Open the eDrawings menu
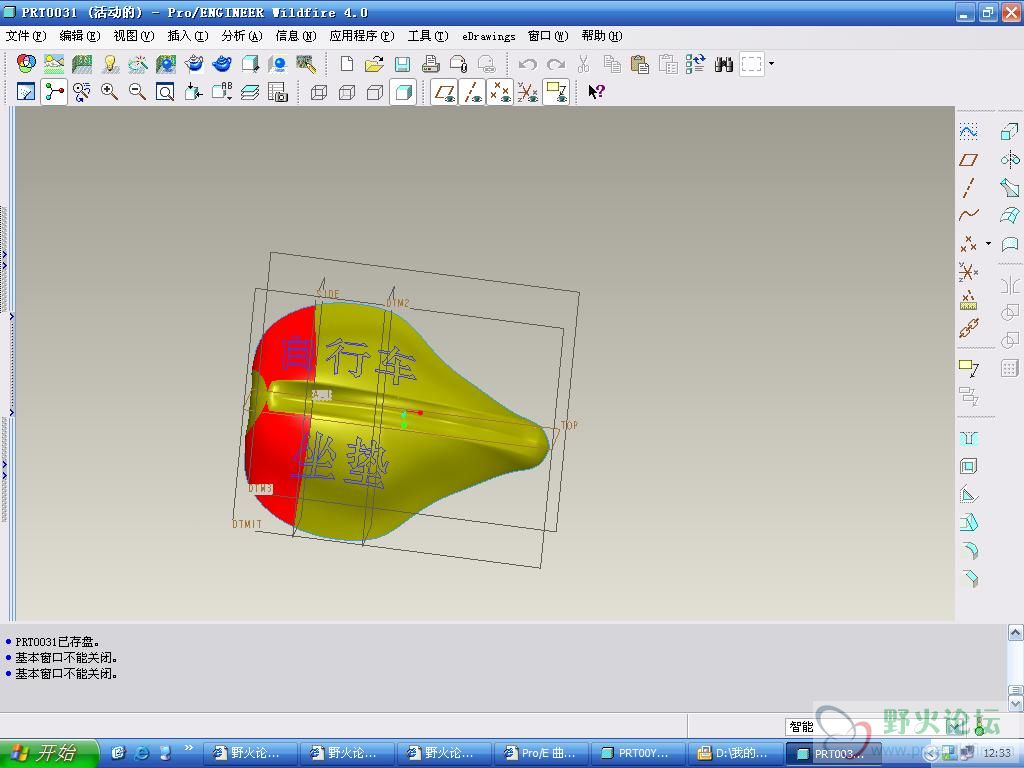Screen dimensions: 1024x768 coord(488,37)
